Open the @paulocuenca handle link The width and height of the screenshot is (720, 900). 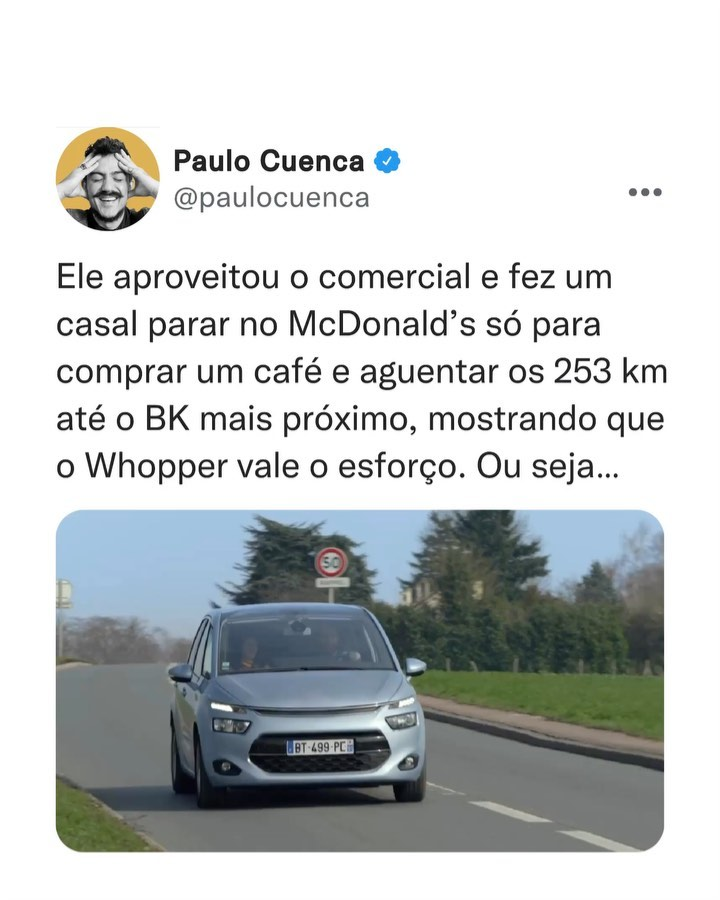pos(272,198)
